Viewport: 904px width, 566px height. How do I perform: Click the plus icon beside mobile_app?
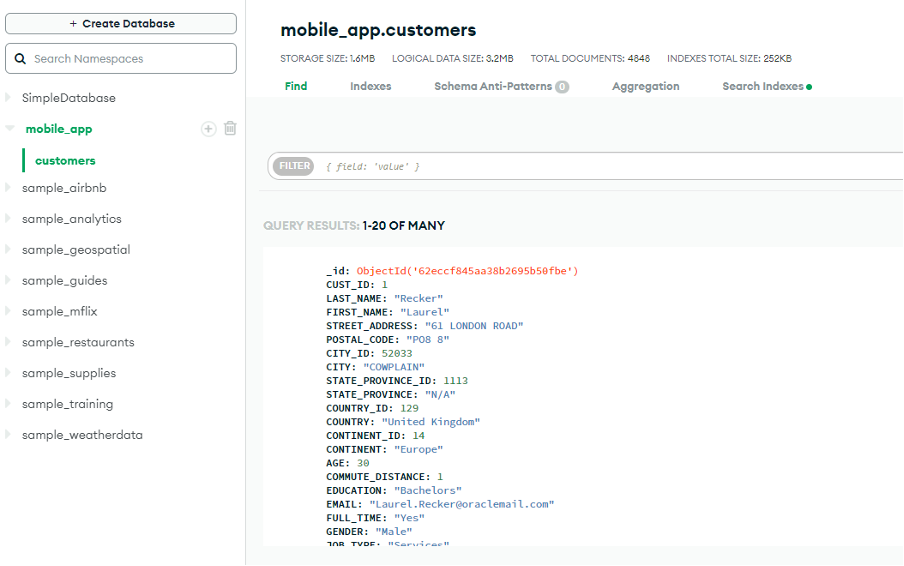coord(208,129)
